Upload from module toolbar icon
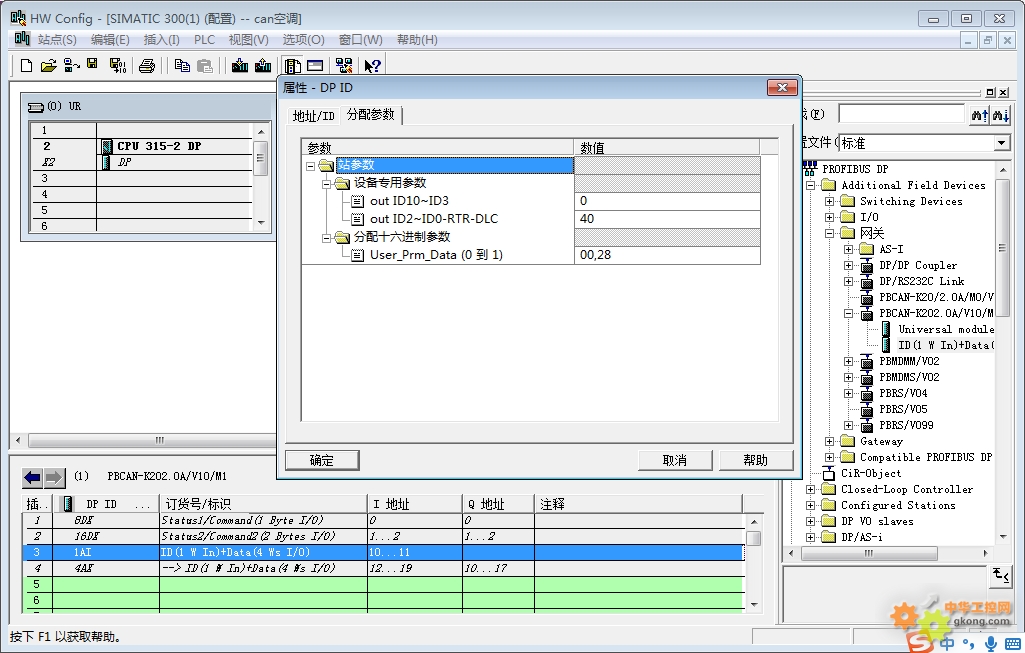This screenshot has height=653, width=1025. click(x=263, y=65)
